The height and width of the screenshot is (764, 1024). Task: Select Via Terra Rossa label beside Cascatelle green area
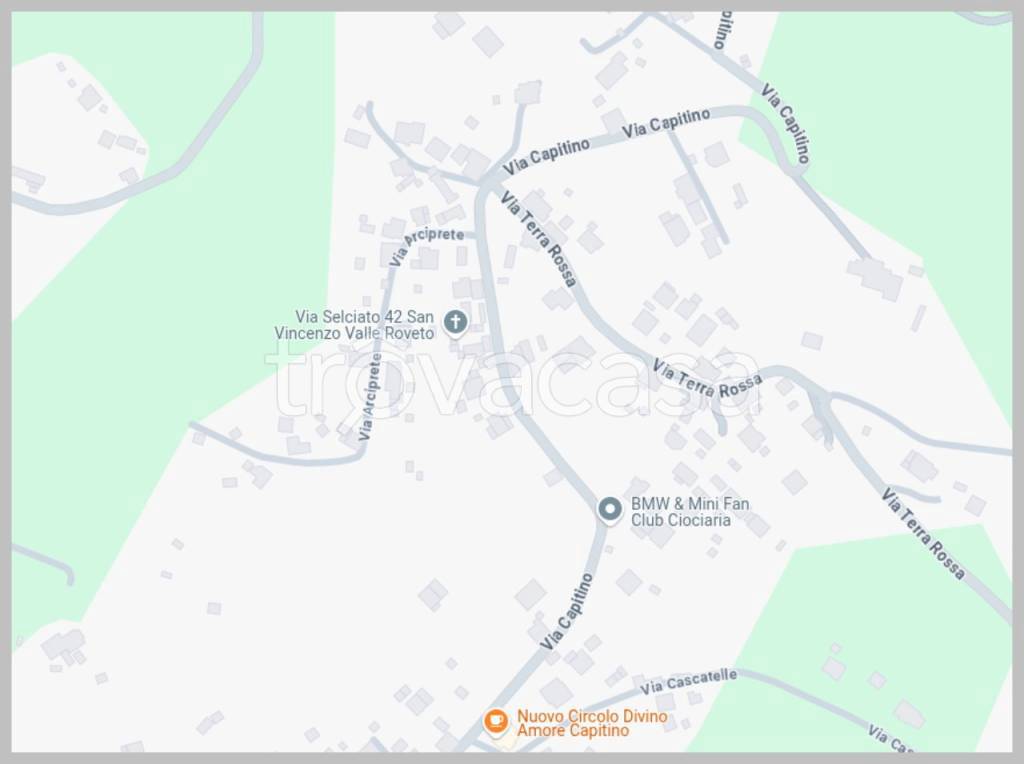(x=923, y=533)
